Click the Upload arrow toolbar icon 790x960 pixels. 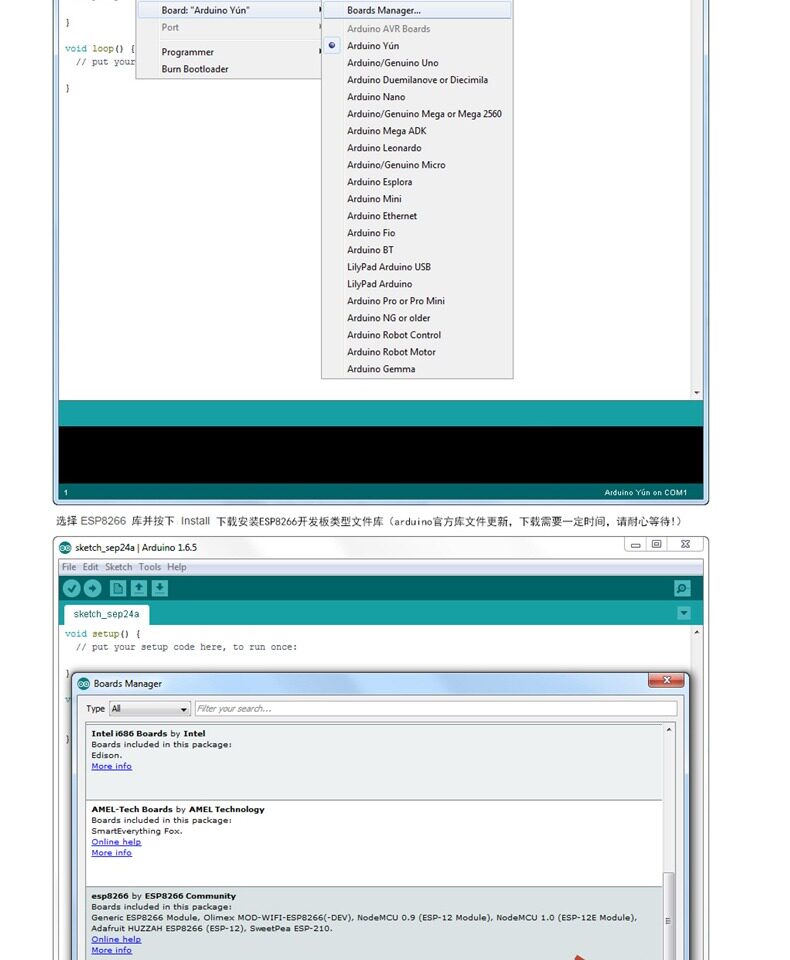point(92,588)
